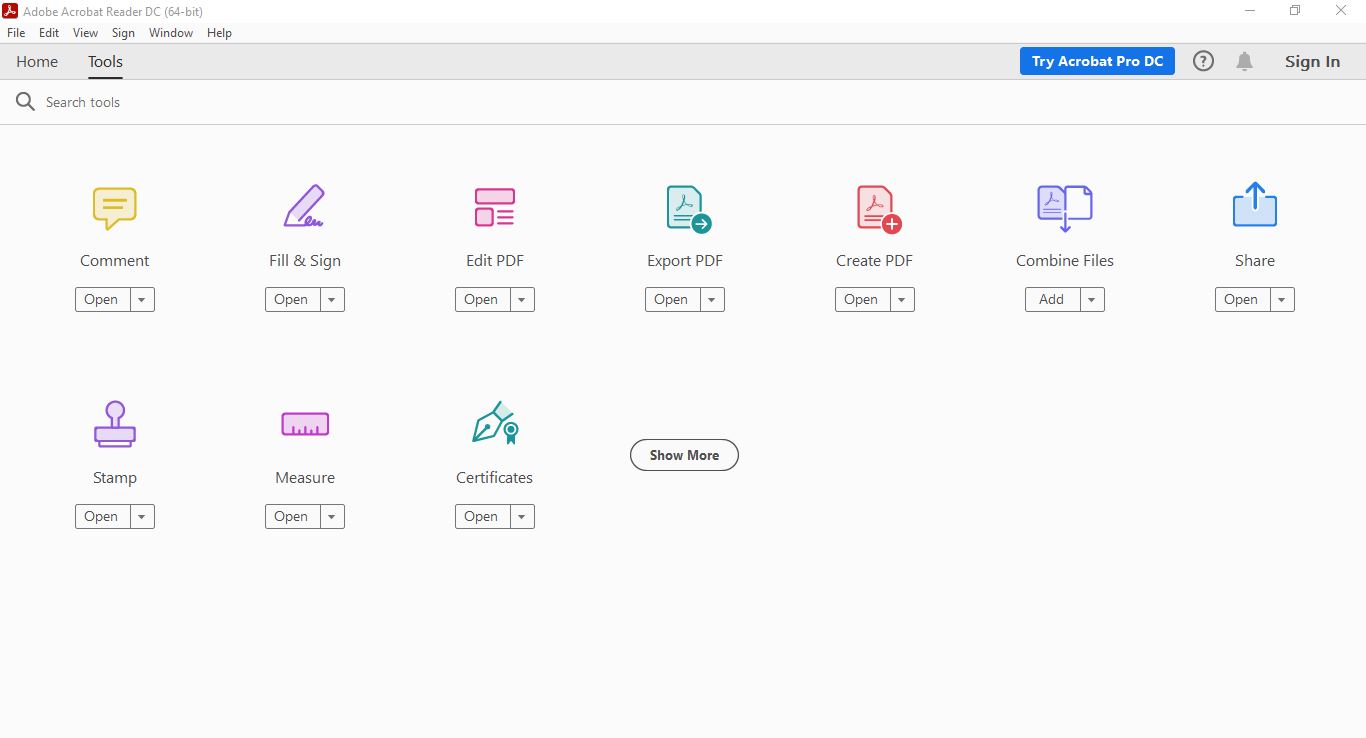Expand the Stamp dropdown arrow
This screenshot has width=1366, height=738.
click(x=142, y=516)
